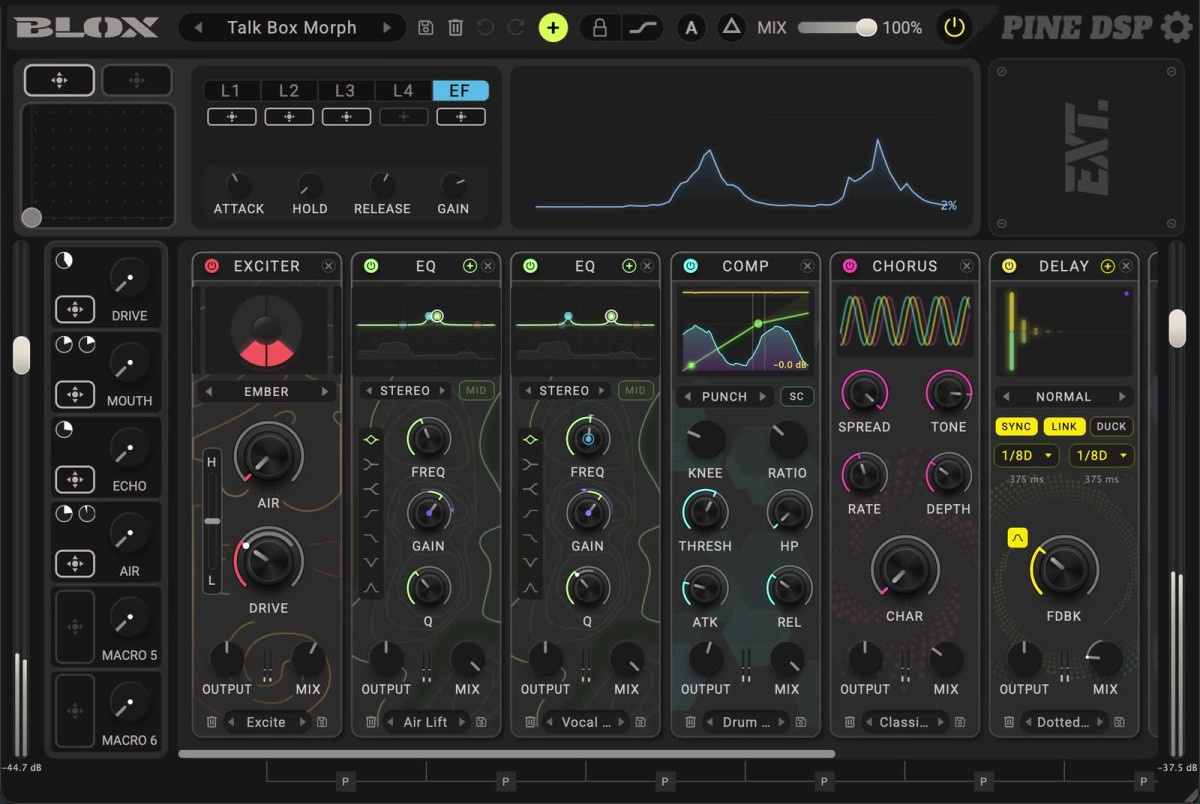Step the DELAY NORMAL mode to the next option

tap(1123, 397)
